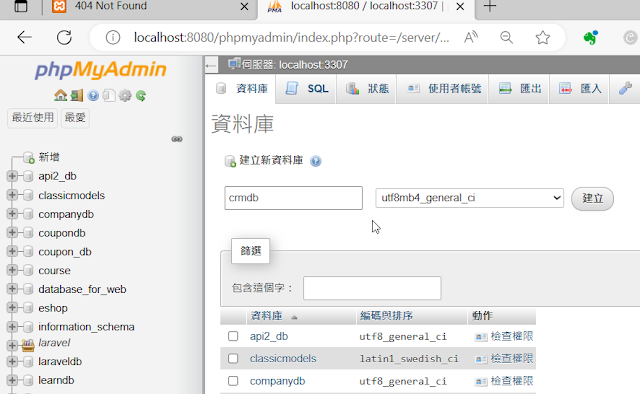The height and width of the screenshot is (394, 640).
Task: Switch to the 匯出 tab
Action: (519, 89)
